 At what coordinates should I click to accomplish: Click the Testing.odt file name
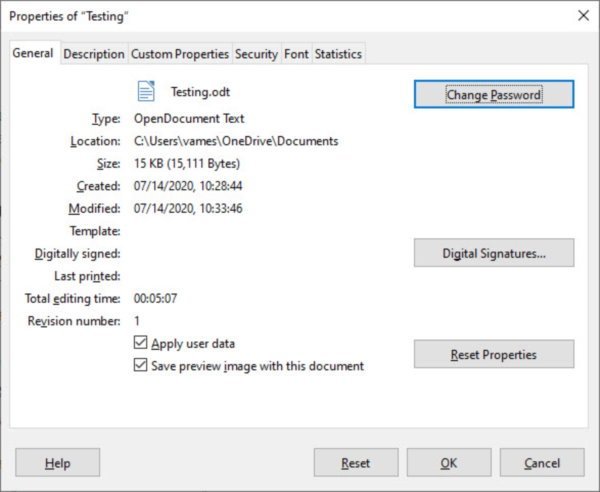(201, 92)
